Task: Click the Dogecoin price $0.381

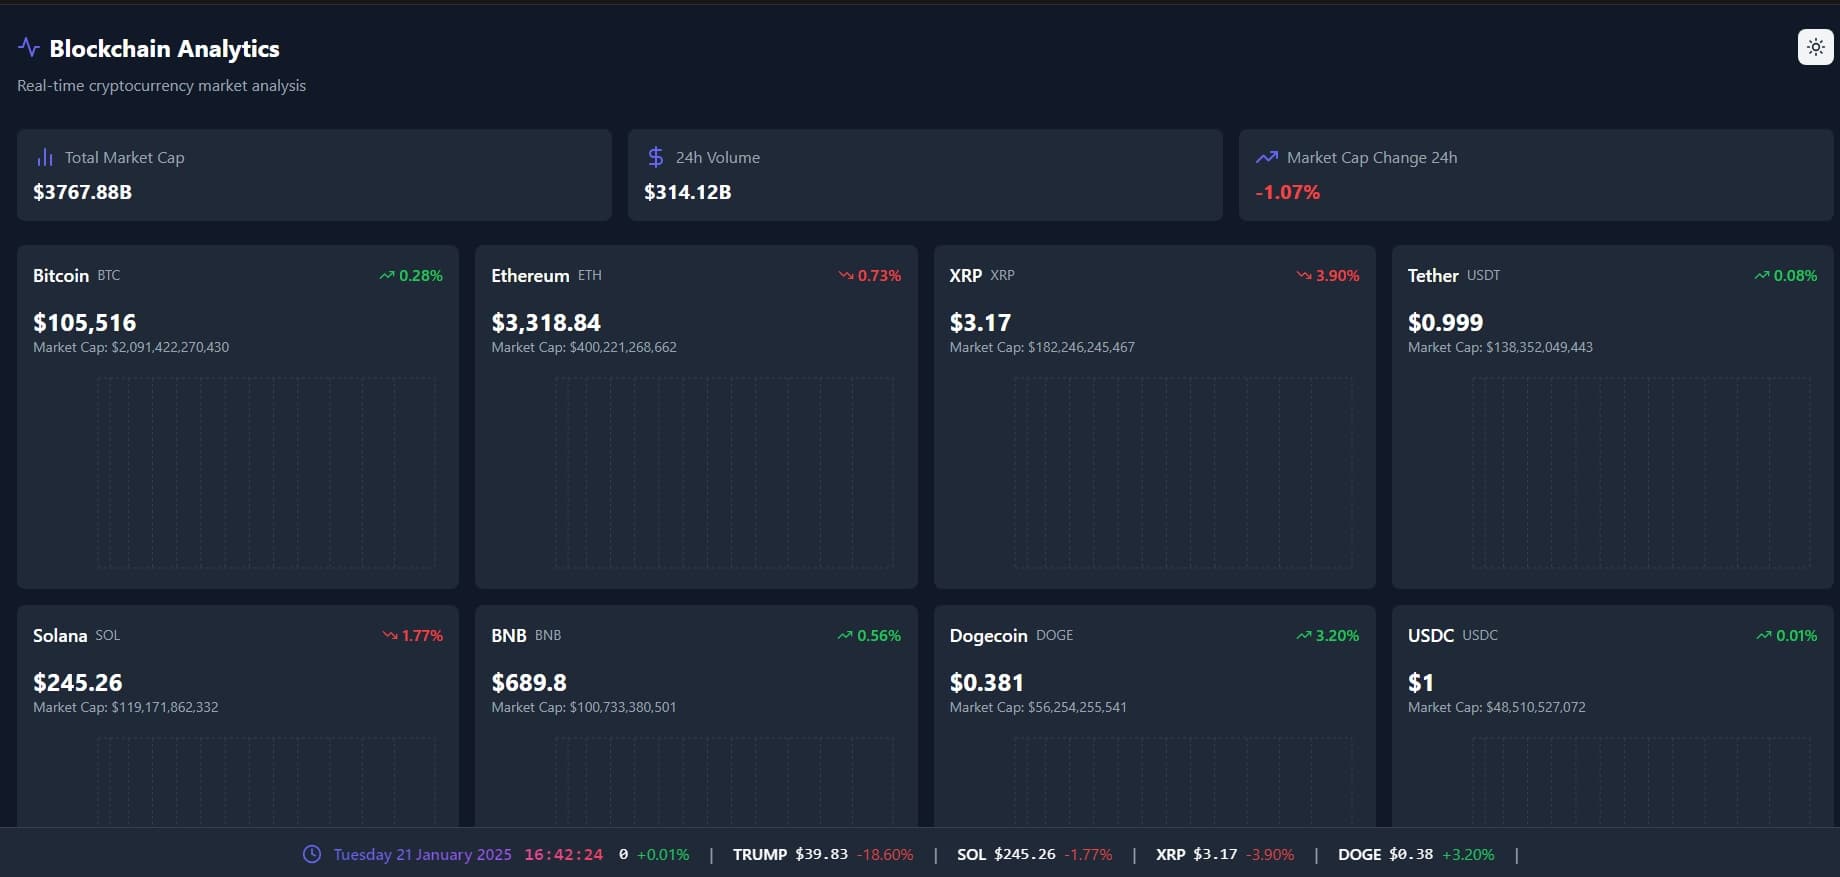Action: [987, 682]
